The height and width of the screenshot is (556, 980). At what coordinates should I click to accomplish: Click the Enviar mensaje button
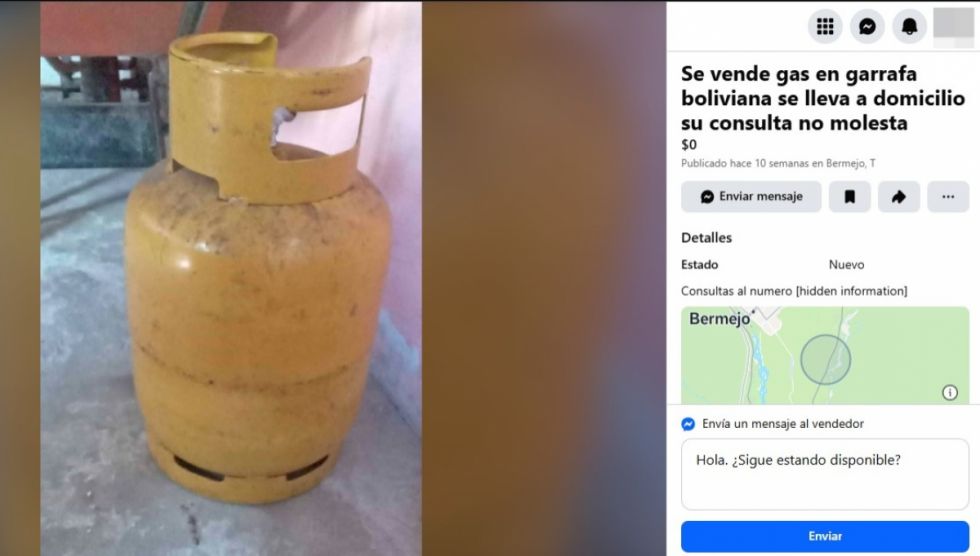tap(751, 197)
